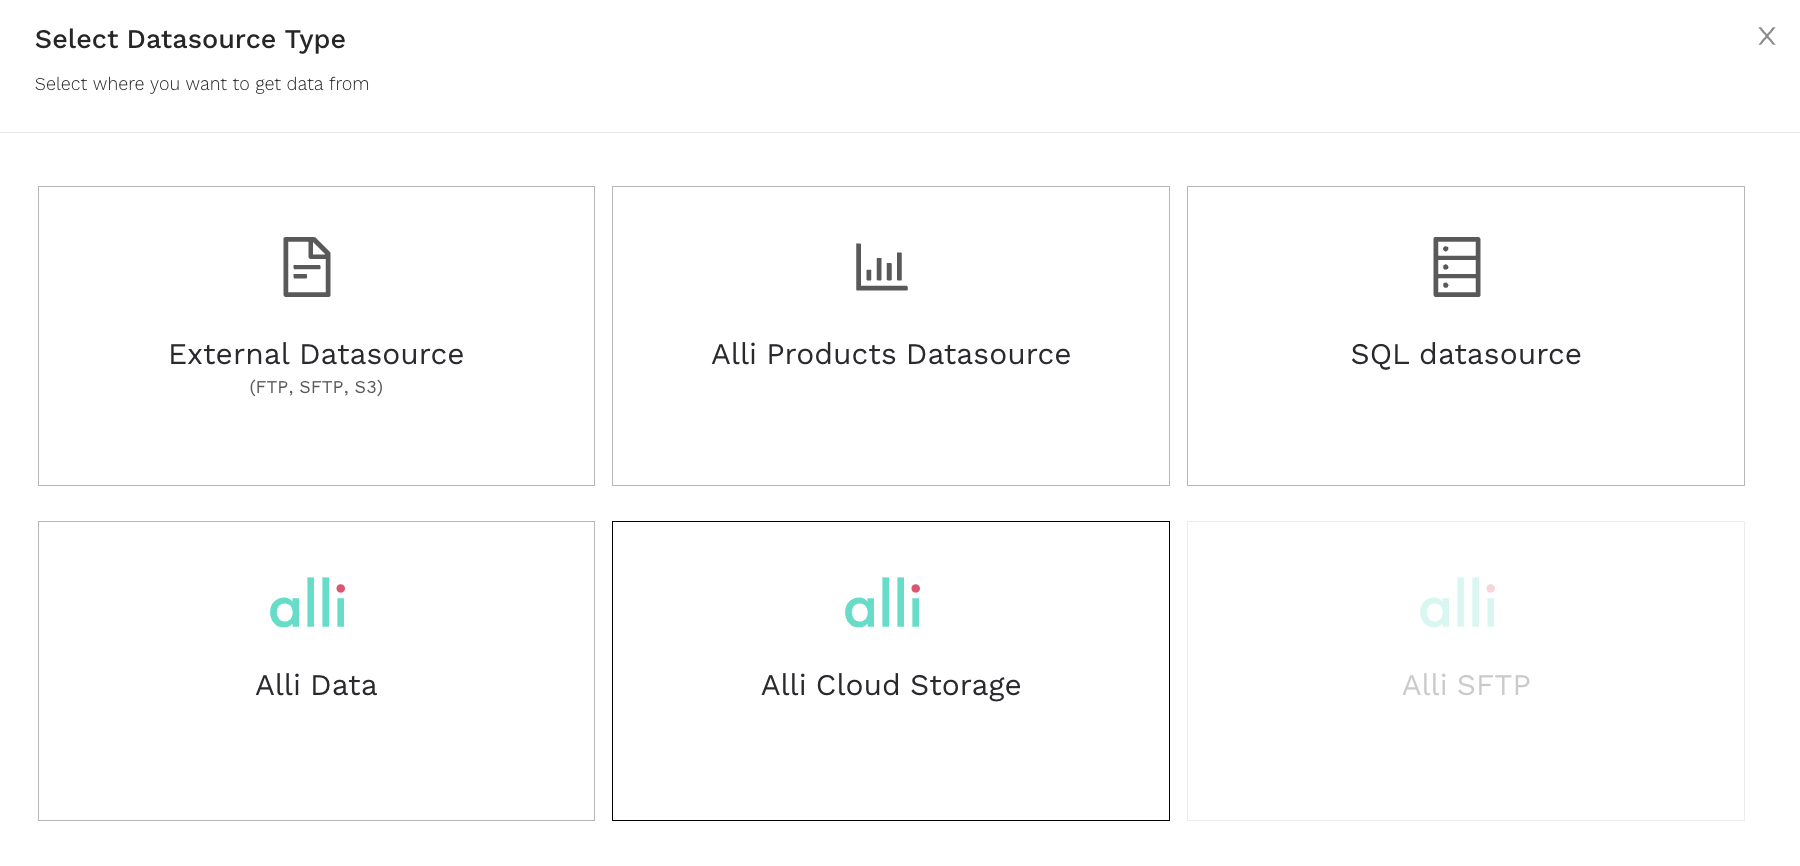The image size is (1800, 866).
Task: Click the bar chart icon for Alli Products
Action: click(x=882, y=267)
